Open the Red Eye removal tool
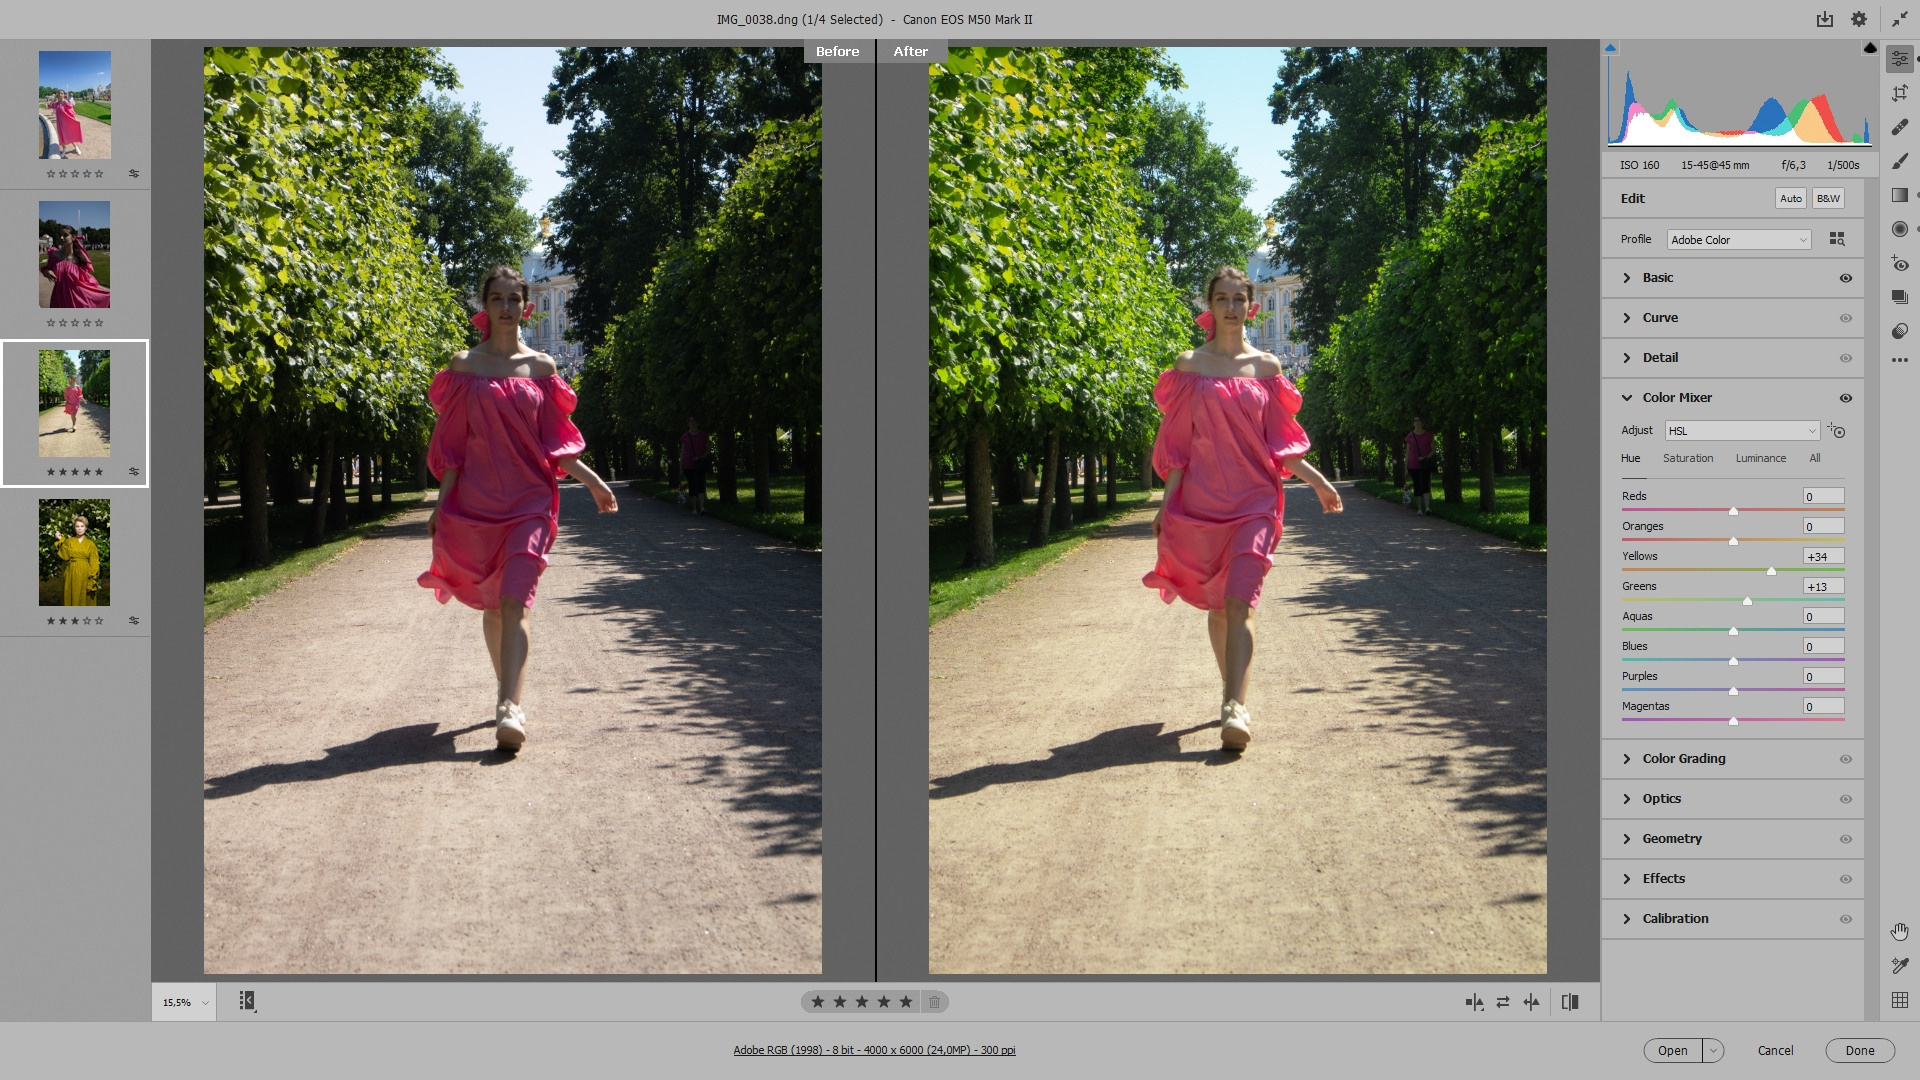Viewport: 1920px width, 1080px height. pyautogui.click(x=1900, y=264)
